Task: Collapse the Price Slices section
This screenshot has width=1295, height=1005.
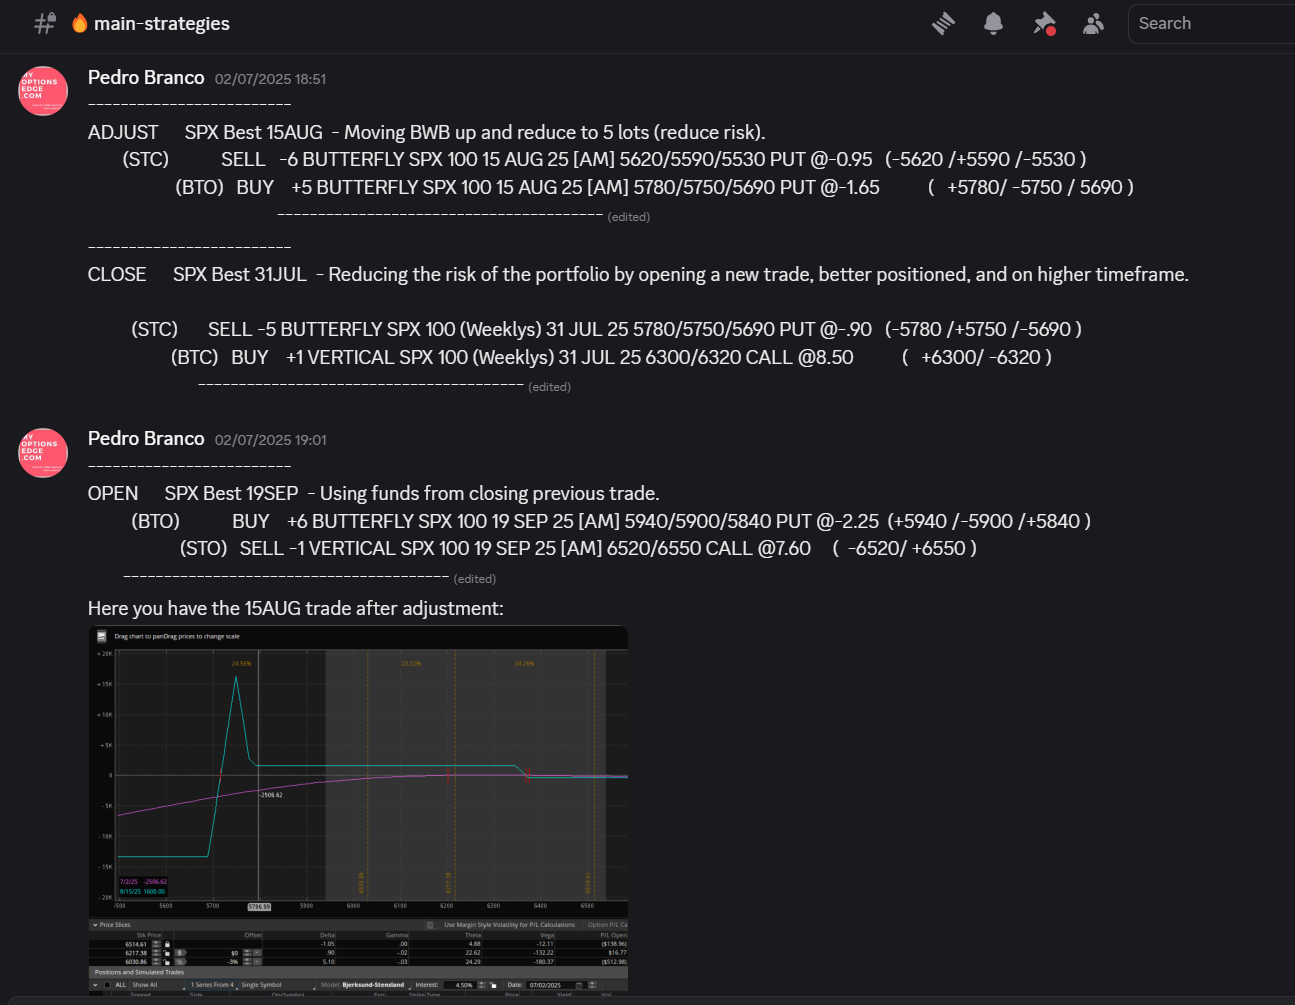Action: point(95,925)
